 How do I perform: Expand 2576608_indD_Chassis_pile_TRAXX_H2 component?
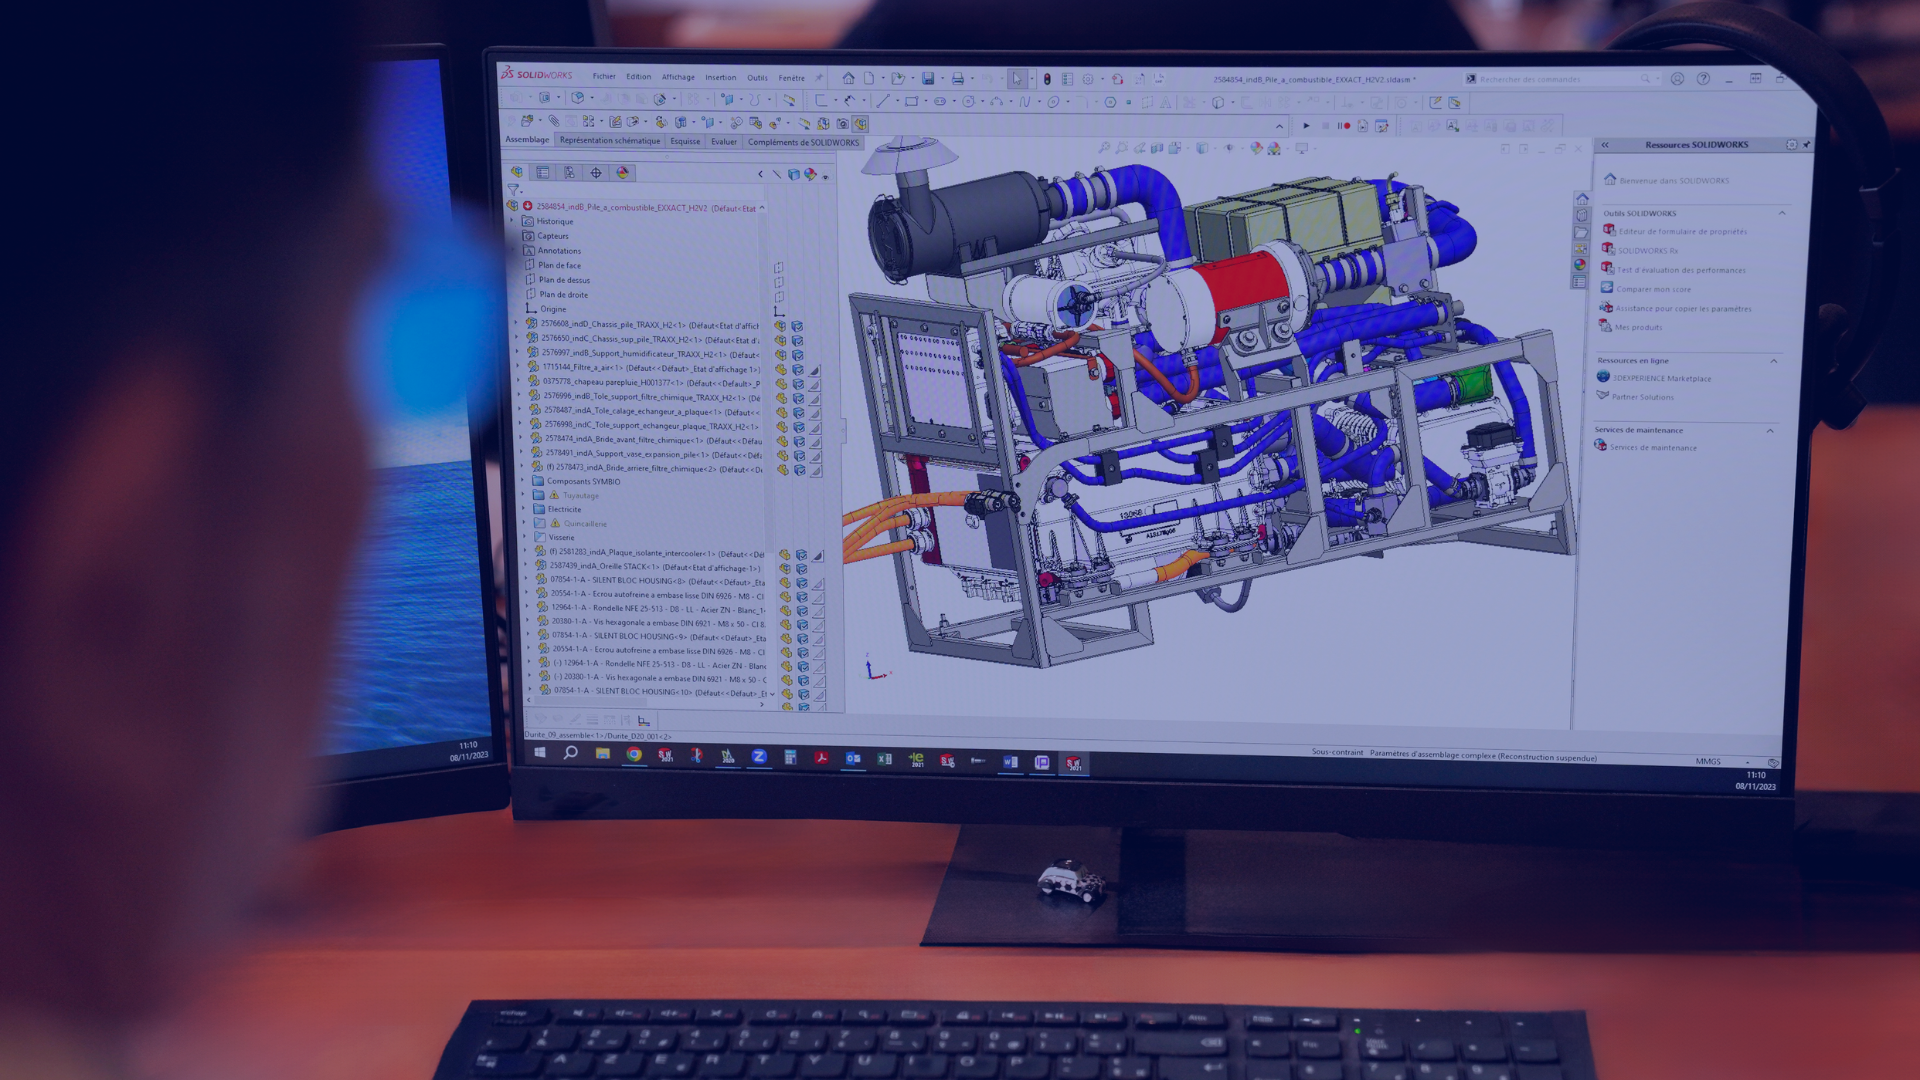coord(517,323)
